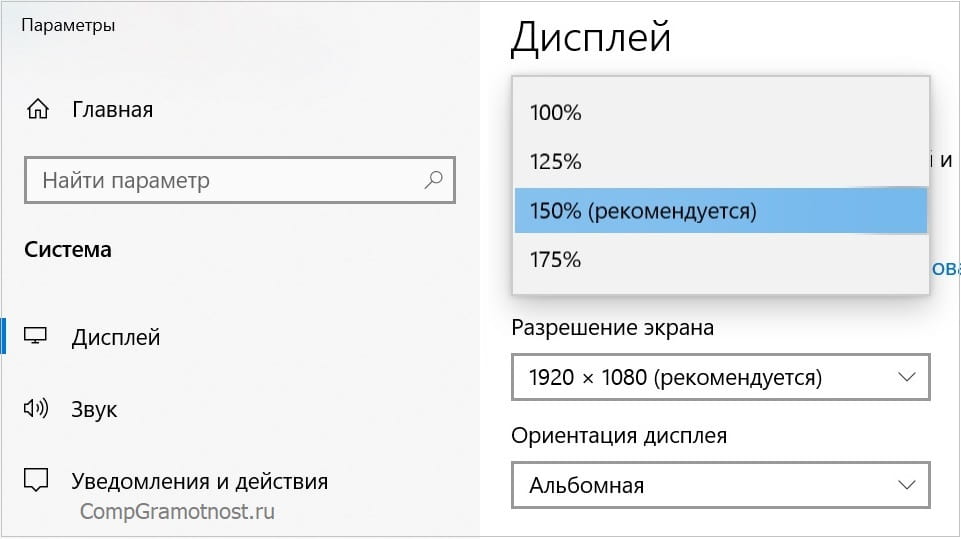This screenshot has height=539, width=961.
Task: Click the speaker icon beside Звук
Action: tap(37, 409)
